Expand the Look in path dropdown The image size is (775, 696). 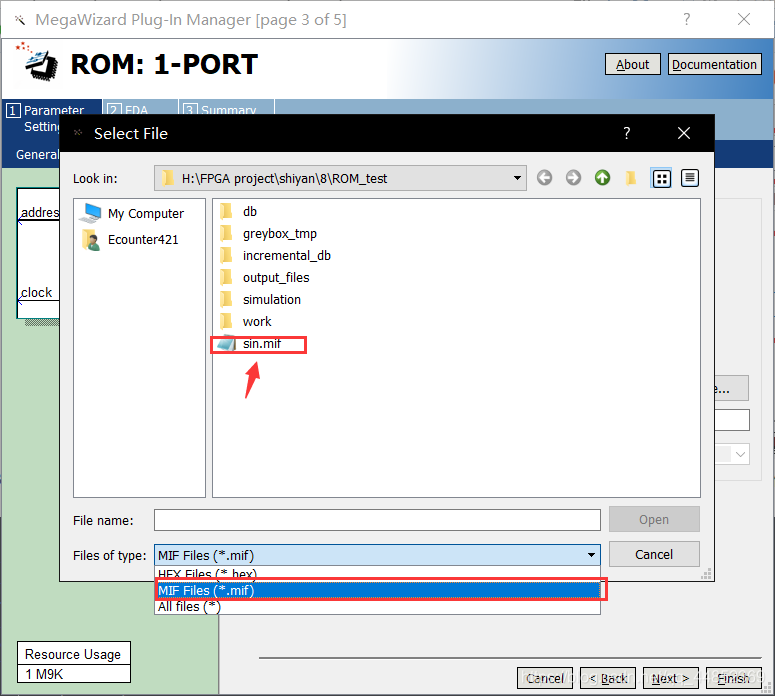click(517, 178)
